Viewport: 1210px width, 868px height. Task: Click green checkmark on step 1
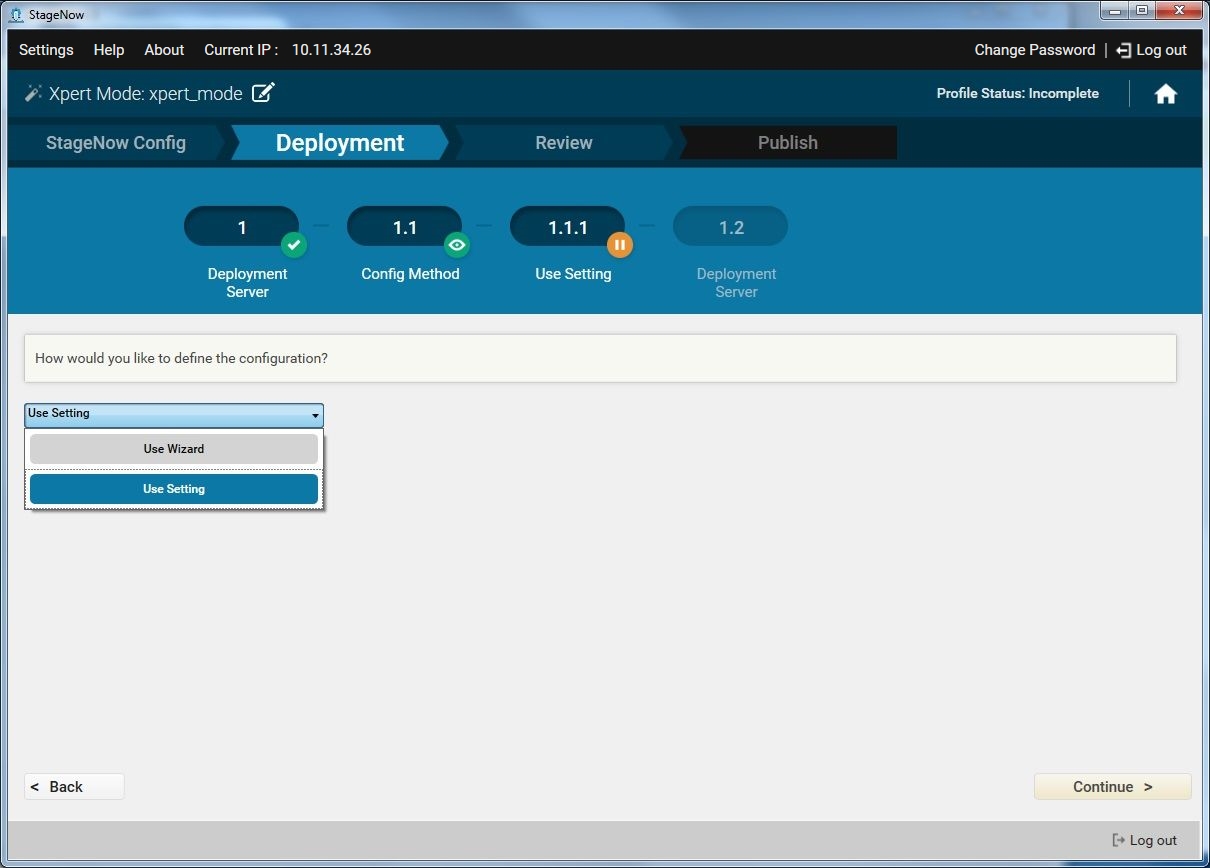[x=293, y=244]
